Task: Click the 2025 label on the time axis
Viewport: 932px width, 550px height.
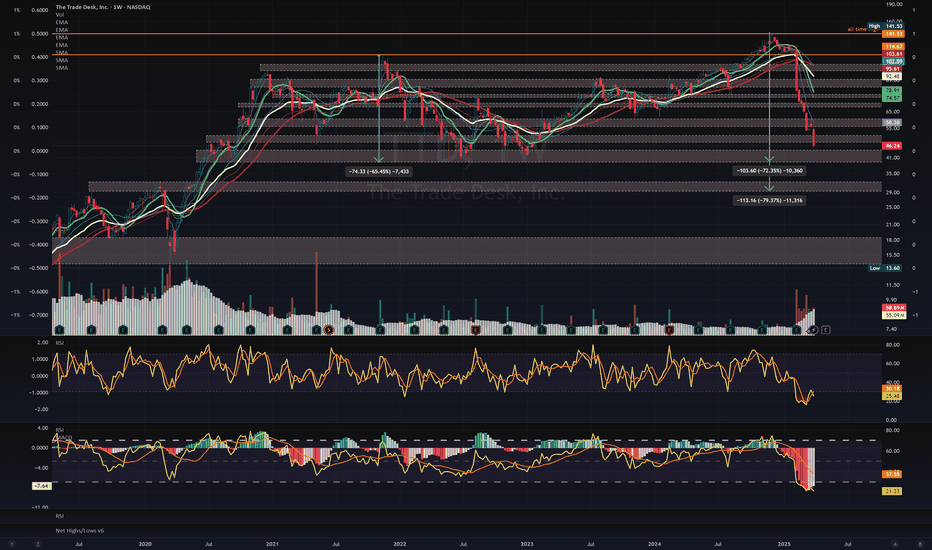Action: (784, 544)
